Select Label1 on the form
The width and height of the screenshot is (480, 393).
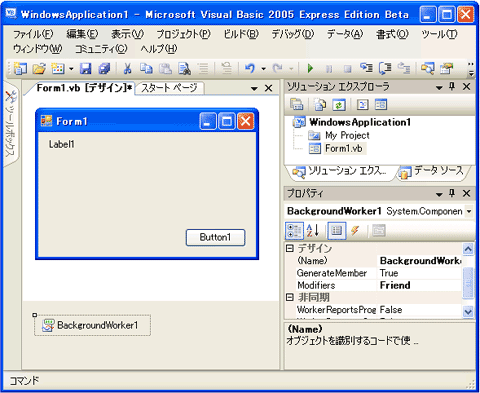tap(61, 144)
